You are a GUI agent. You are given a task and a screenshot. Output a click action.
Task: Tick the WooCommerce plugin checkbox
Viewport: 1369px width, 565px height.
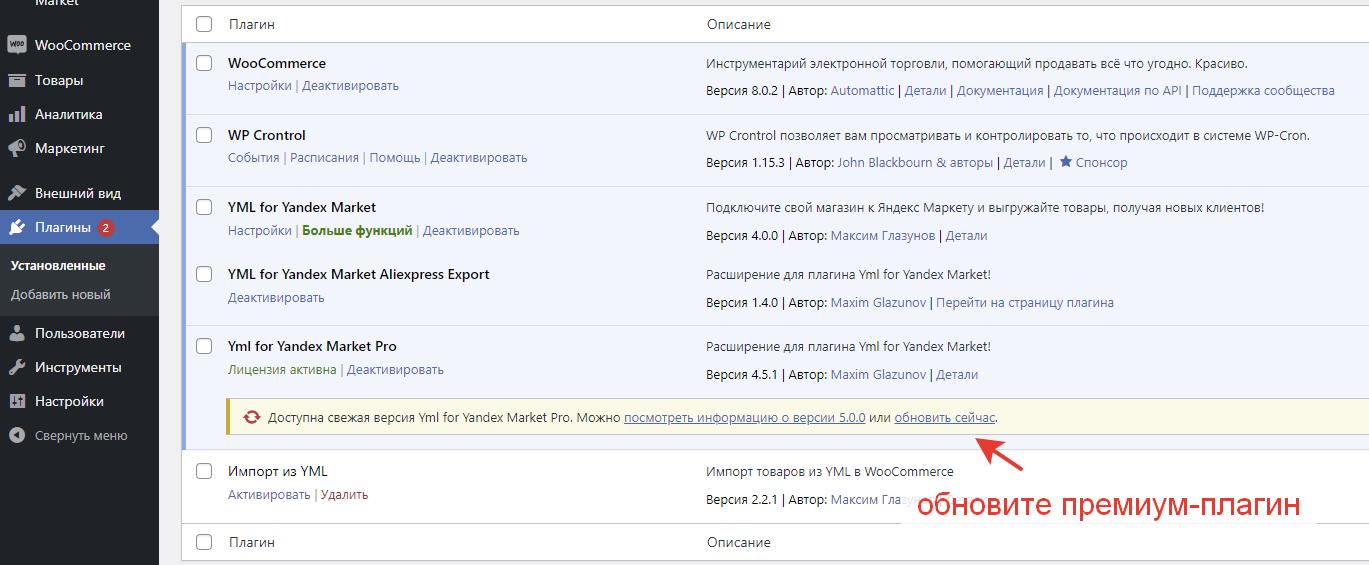pyautogui.click(x=204, y=63)
